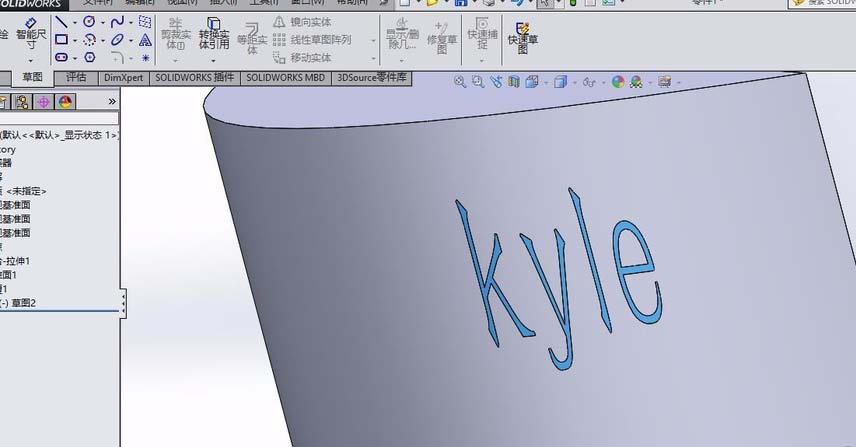This screenshot has width=856, height=447.
Task: Click the sketch Plane tool icon
Action: (145, 22)
